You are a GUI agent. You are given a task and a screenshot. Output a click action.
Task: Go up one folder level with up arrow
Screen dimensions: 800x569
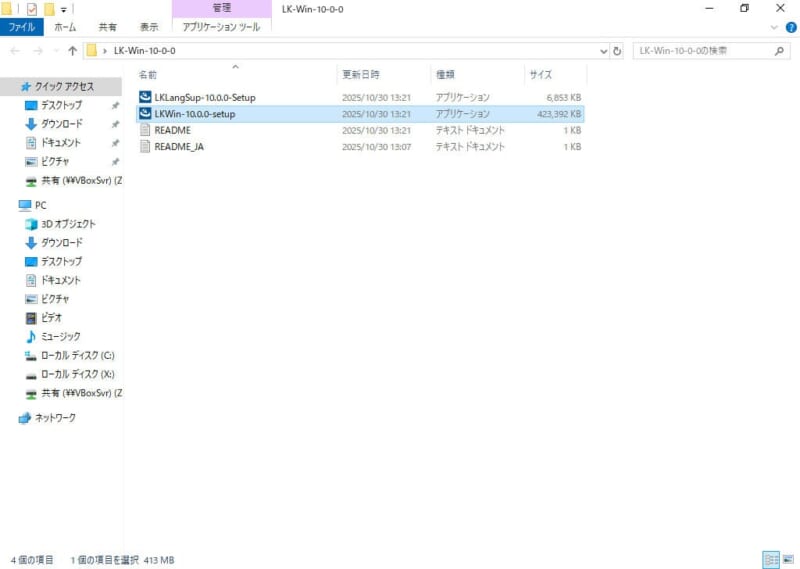(72, 50)
